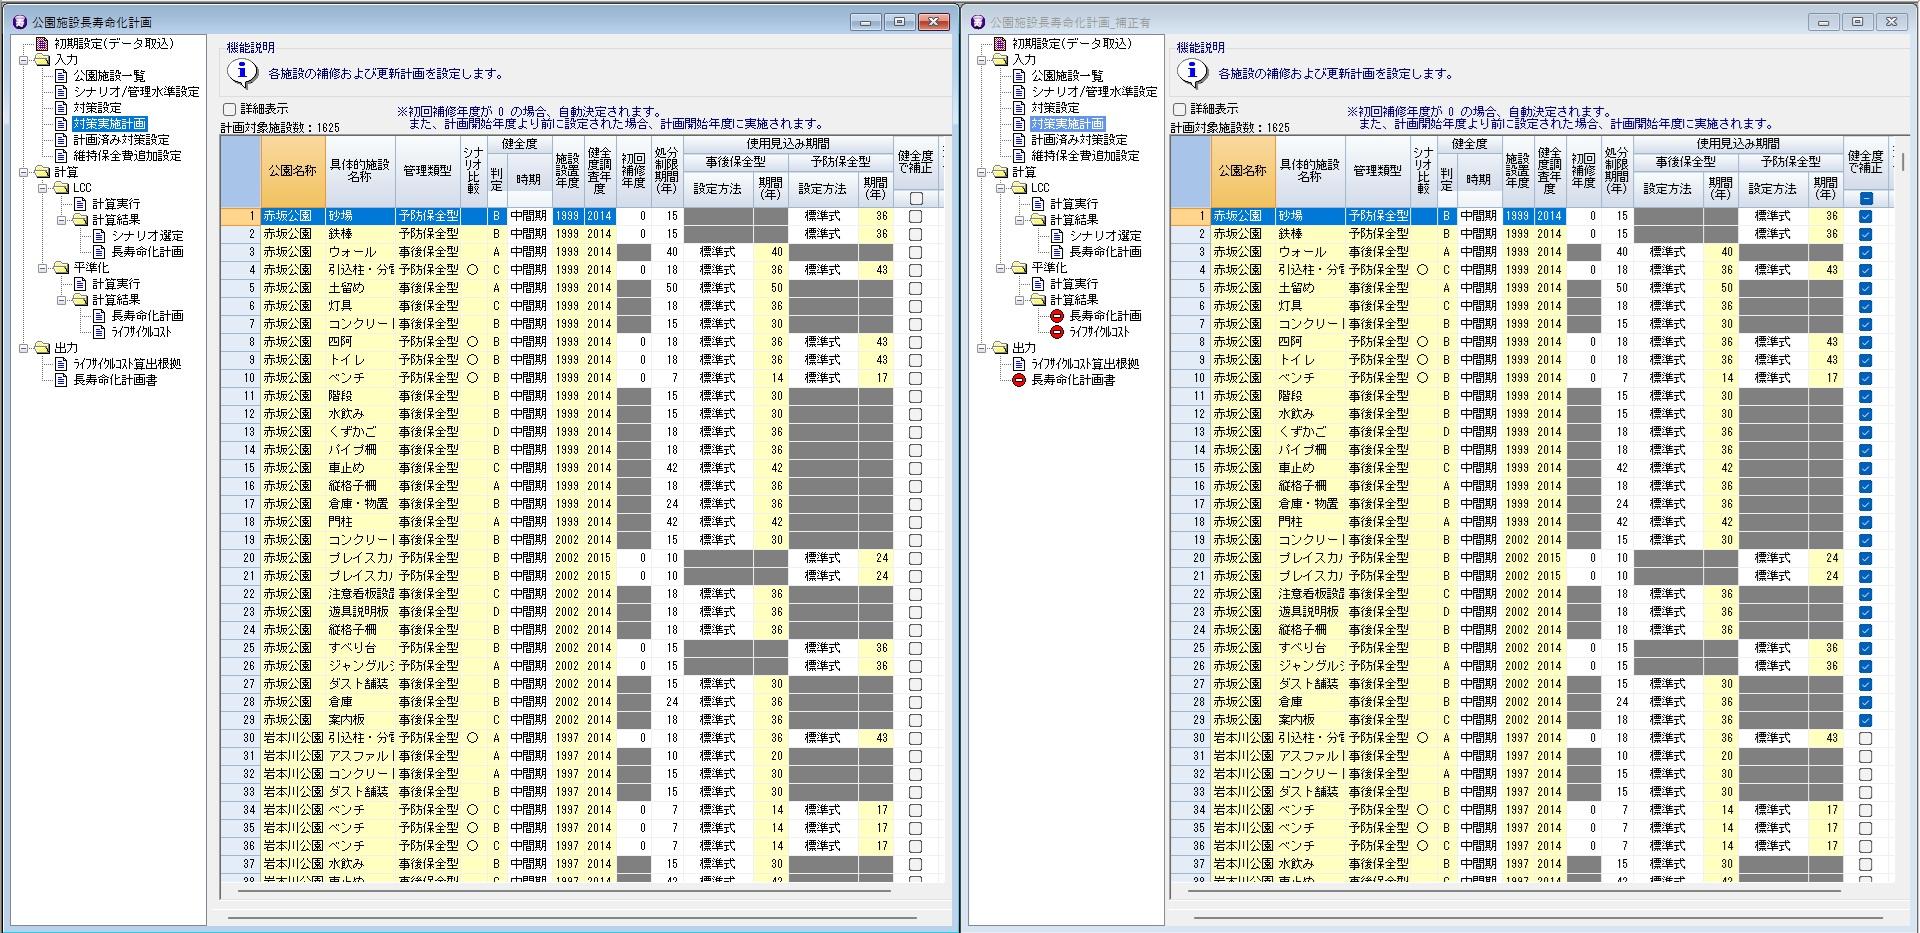Enable 詳細表示 checkbox in left window
Viewport: 1920px width, 933px height.
pyautogui.click(x=229, y=109)
